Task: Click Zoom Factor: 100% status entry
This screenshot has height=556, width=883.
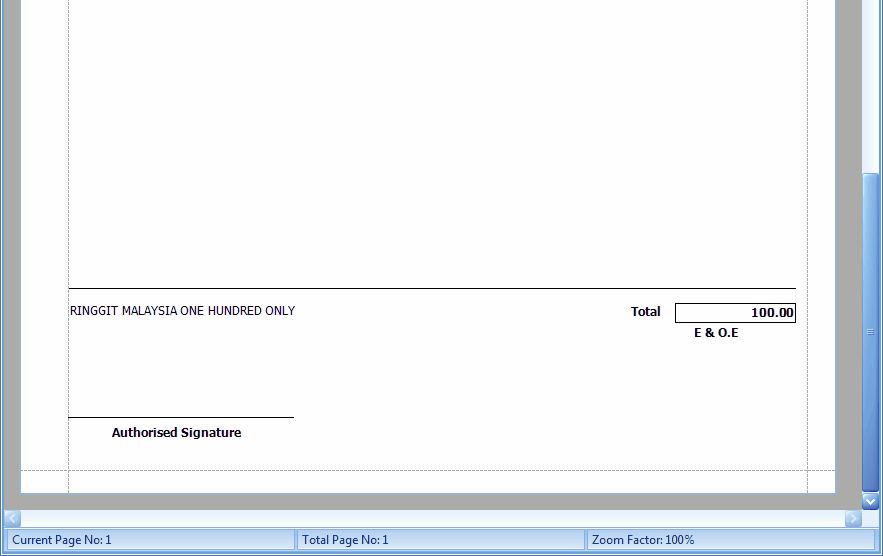Action: point(730,540)
